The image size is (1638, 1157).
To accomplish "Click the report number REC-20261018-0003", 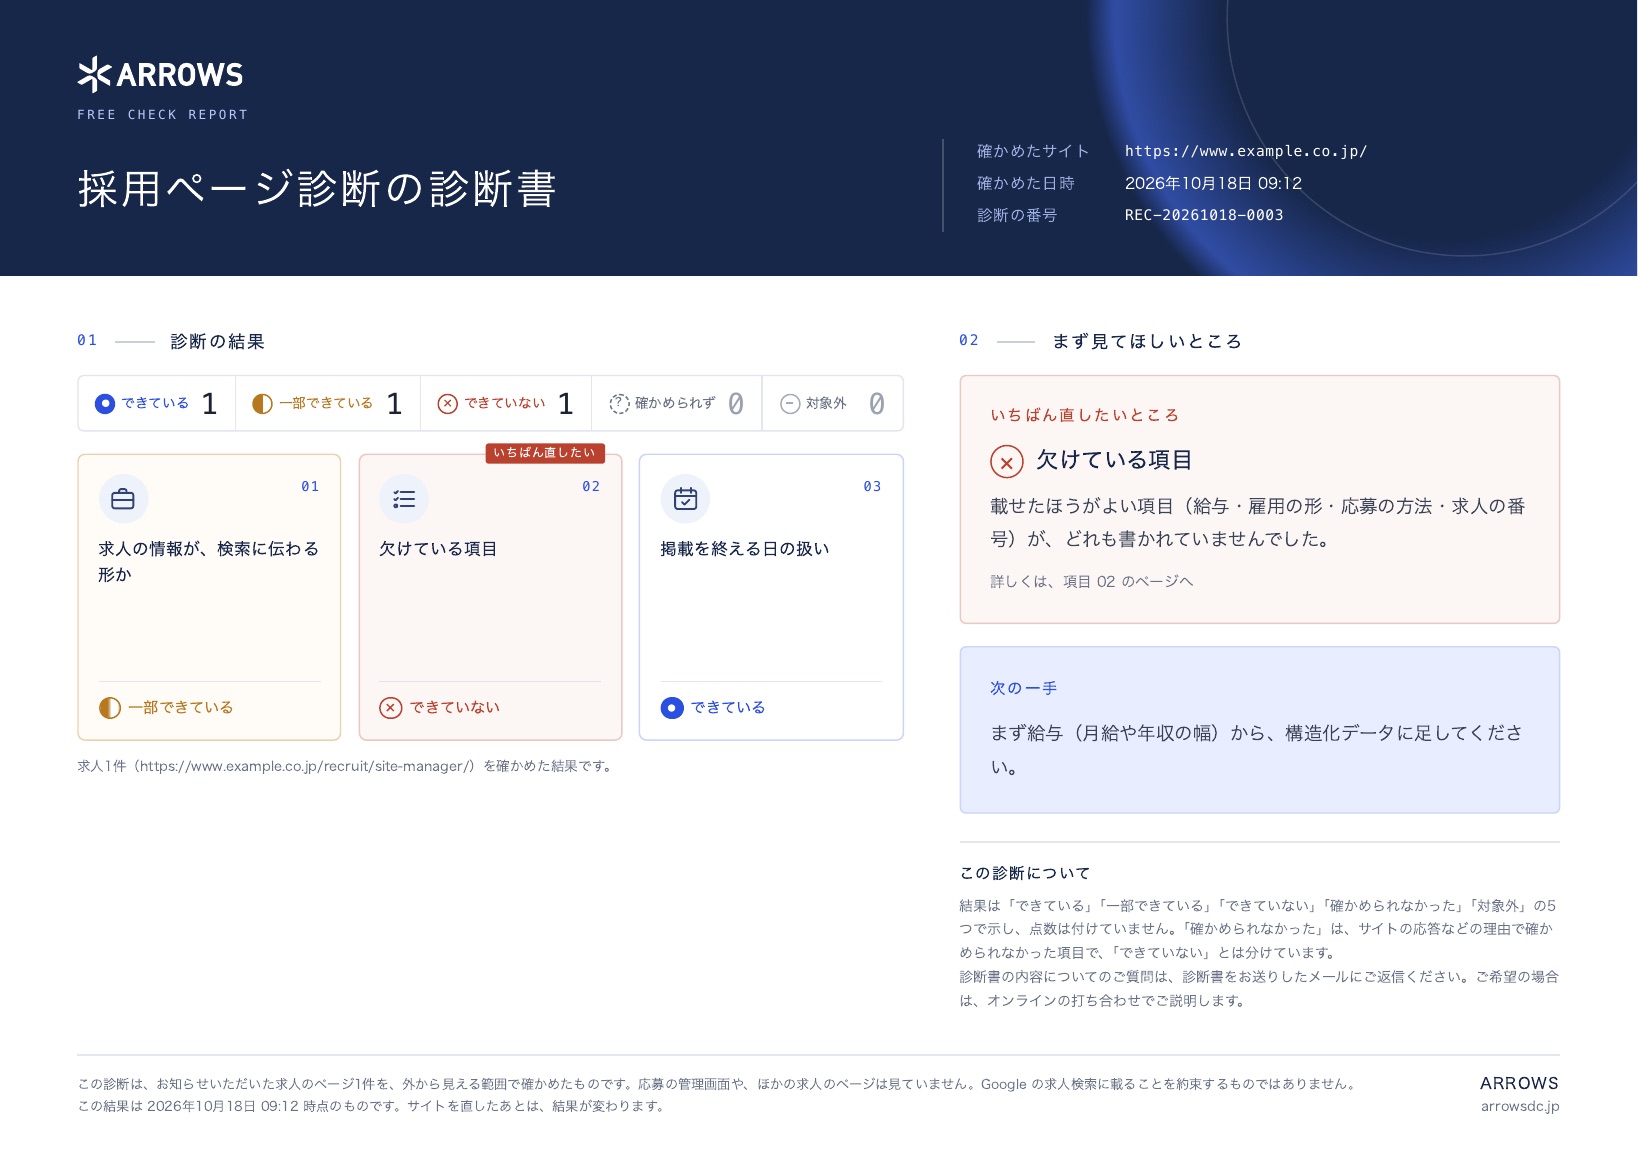I will coord(1204,215).
